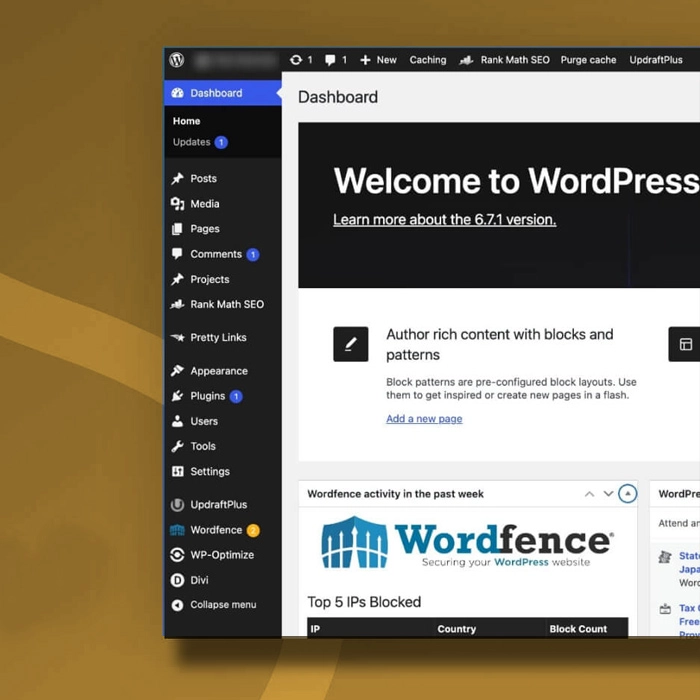Viewport: 700px width, 700px height.
Task: Click the Updates count badge in sidebar
Action: point(221,142)
